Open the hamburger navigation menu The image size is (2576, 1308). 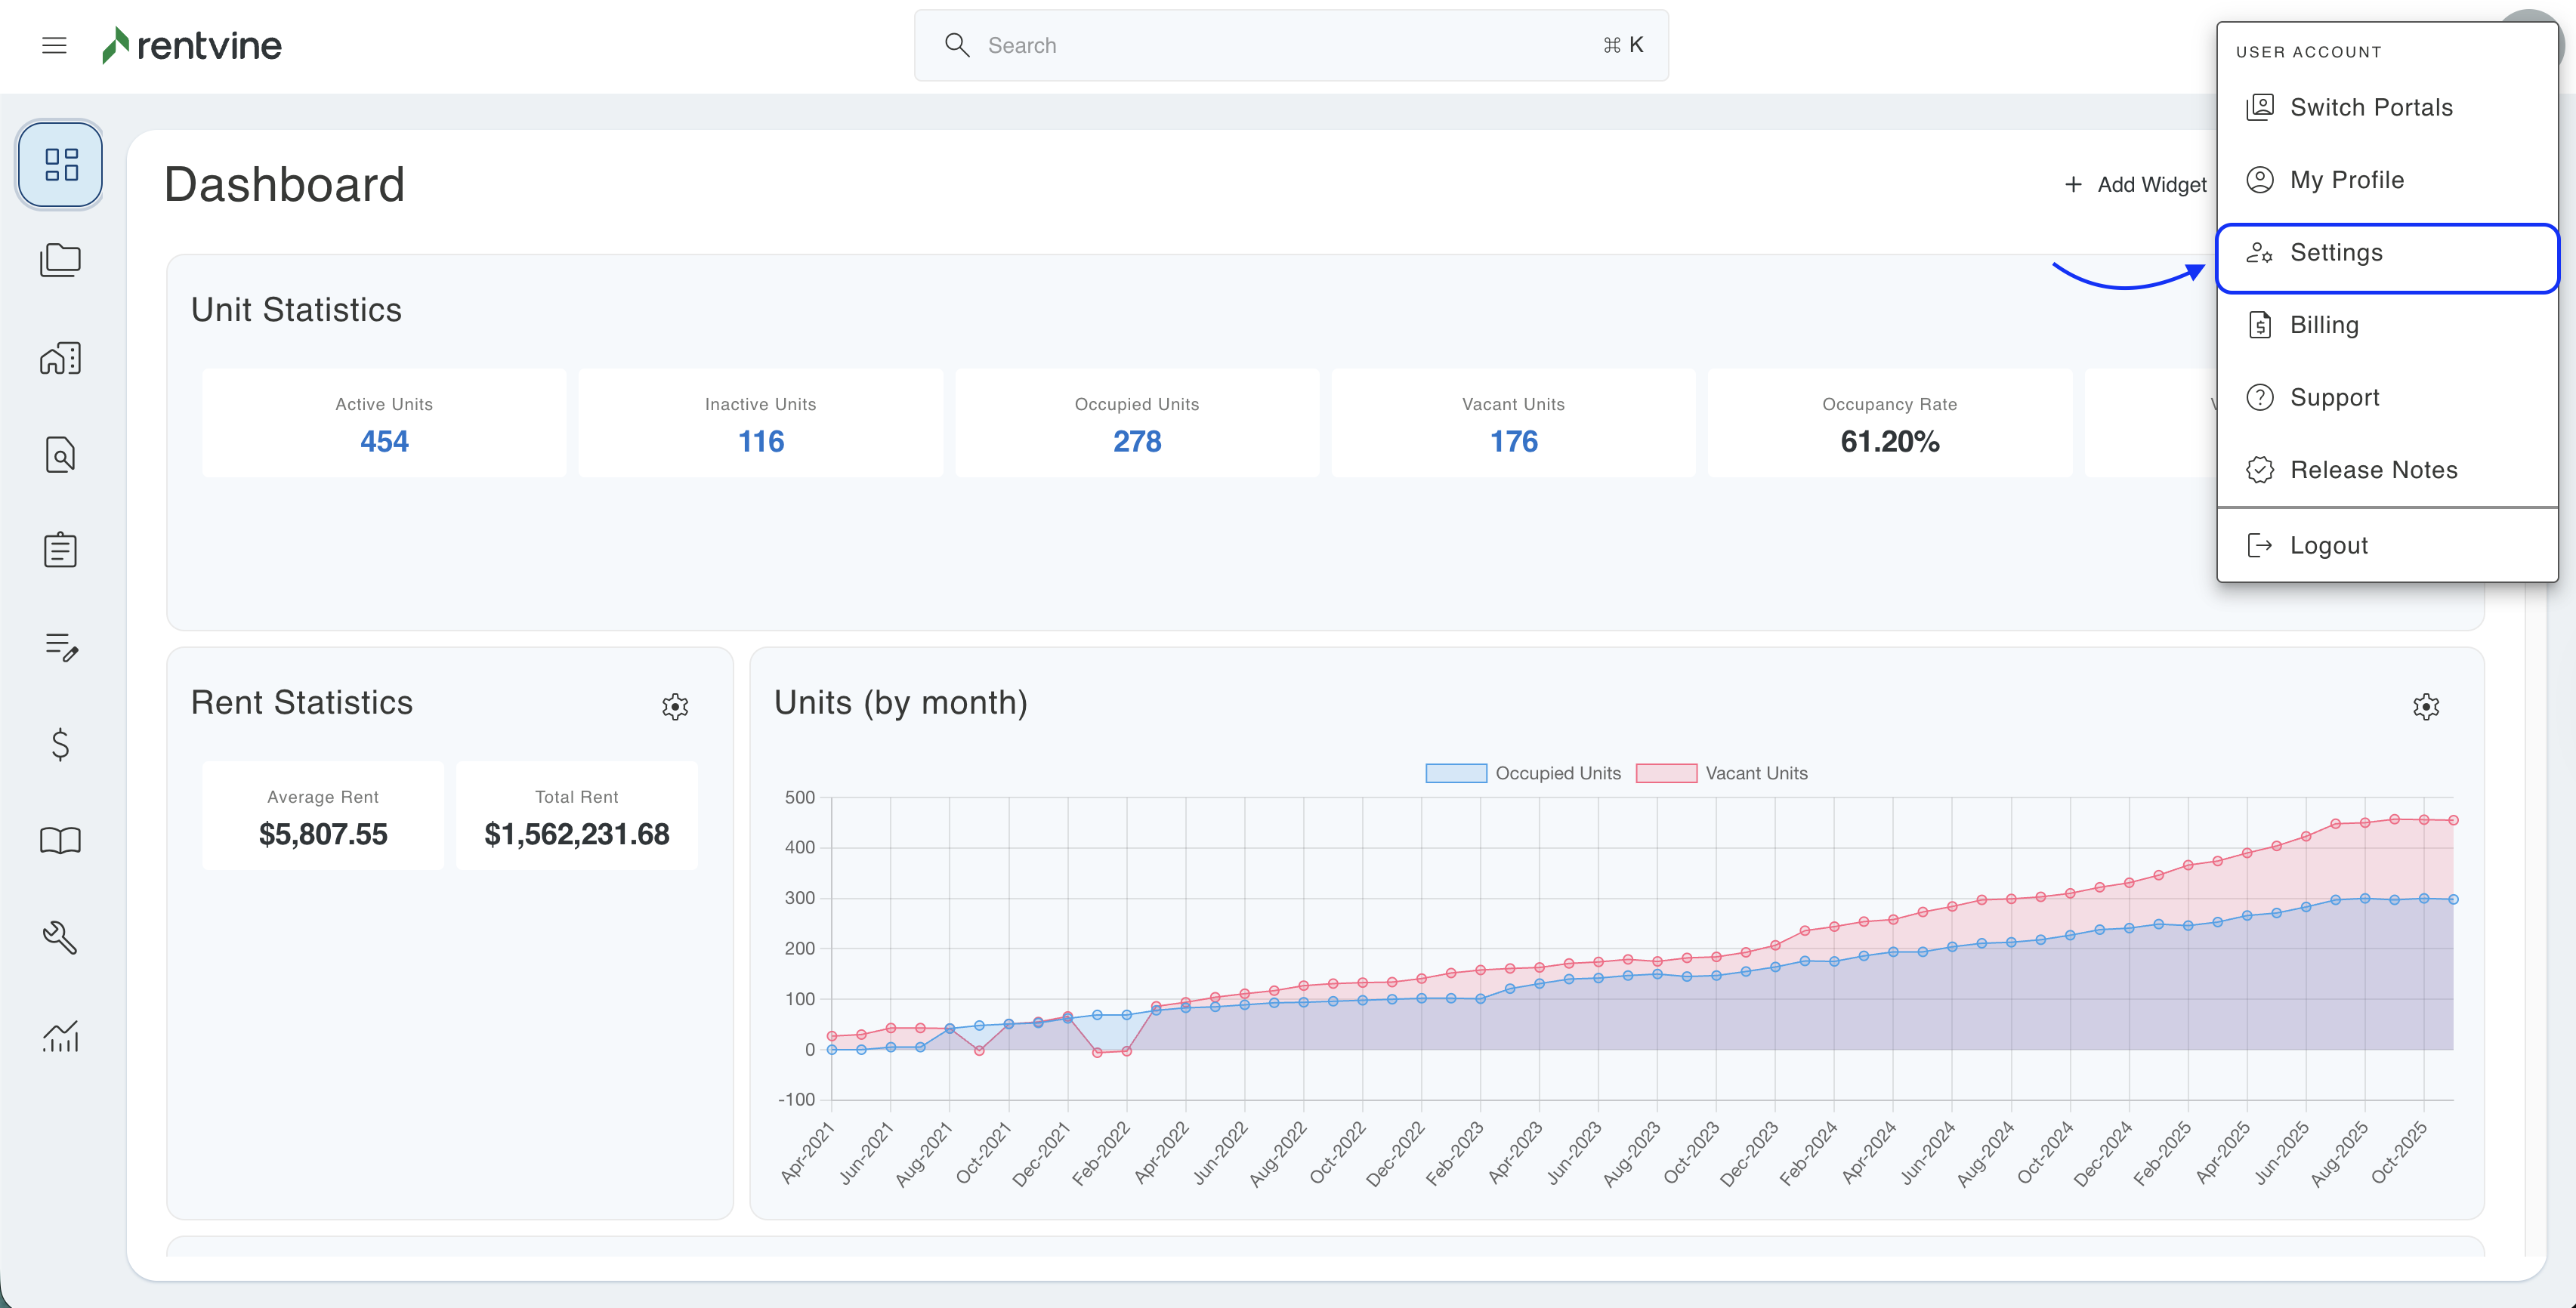(54, 45)
